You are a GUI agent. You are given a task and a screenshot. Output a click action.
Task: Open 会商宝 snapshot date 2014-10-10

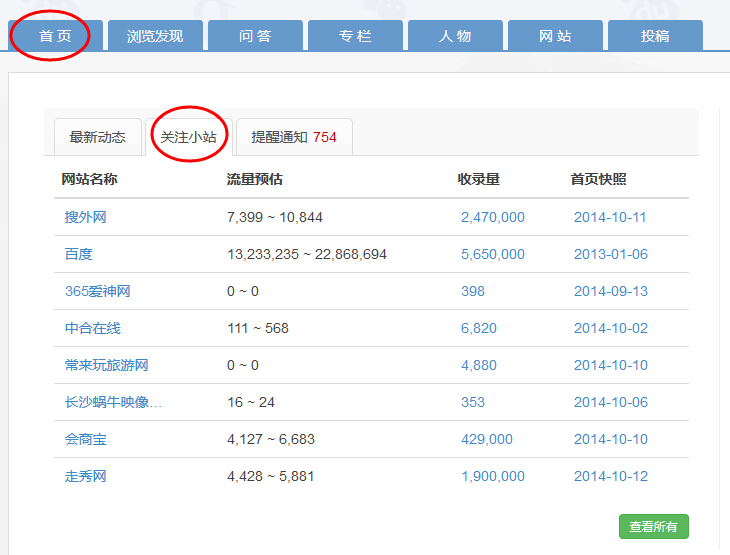(x=611, y=439)
